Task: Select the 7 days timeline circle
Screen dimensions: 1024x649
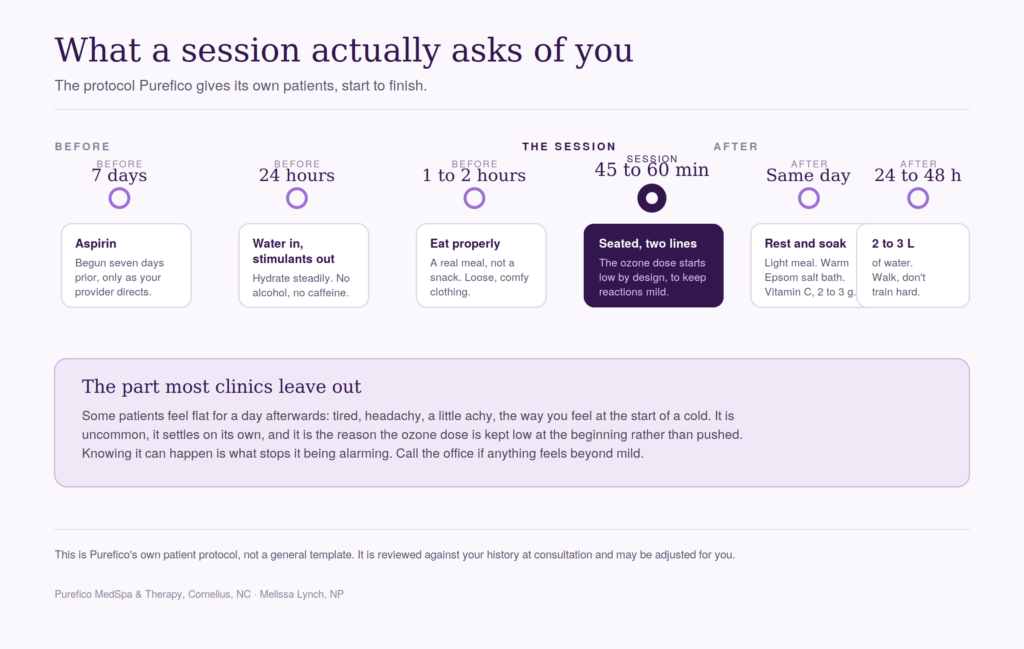Action: 119,198
